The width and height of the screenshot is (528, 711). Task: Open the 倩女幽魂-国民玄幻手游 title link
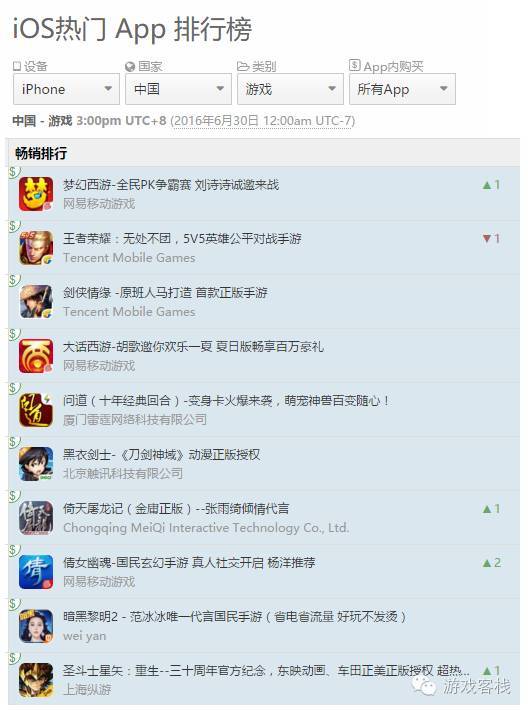189,562
